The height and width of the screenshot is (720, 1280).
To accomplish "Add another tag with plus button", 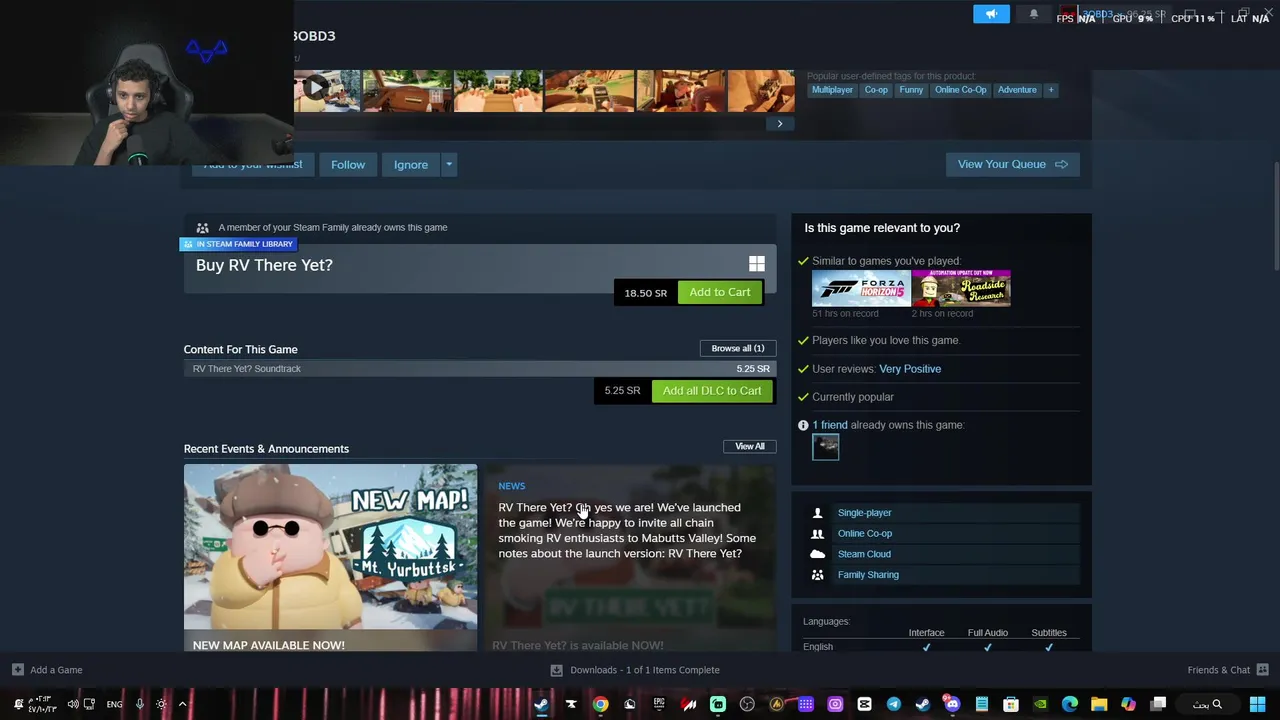I will click(x=1050, y=90).
